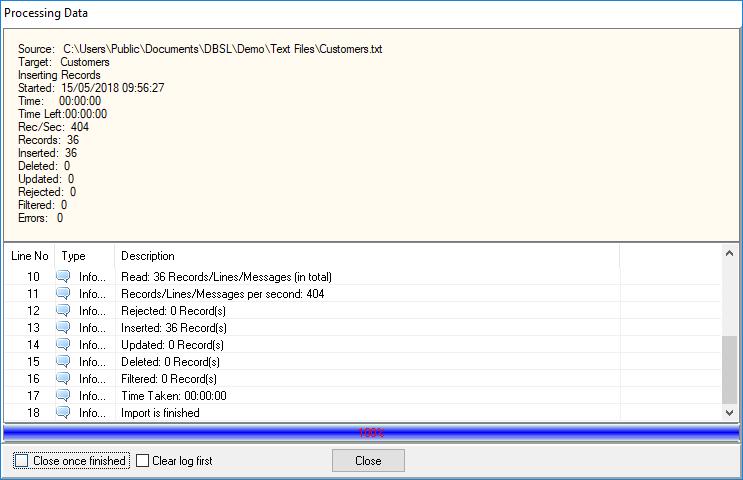Click the log list scrollbar thumb
The height and width of the screenshot is (480, 743).
[730, 370]
